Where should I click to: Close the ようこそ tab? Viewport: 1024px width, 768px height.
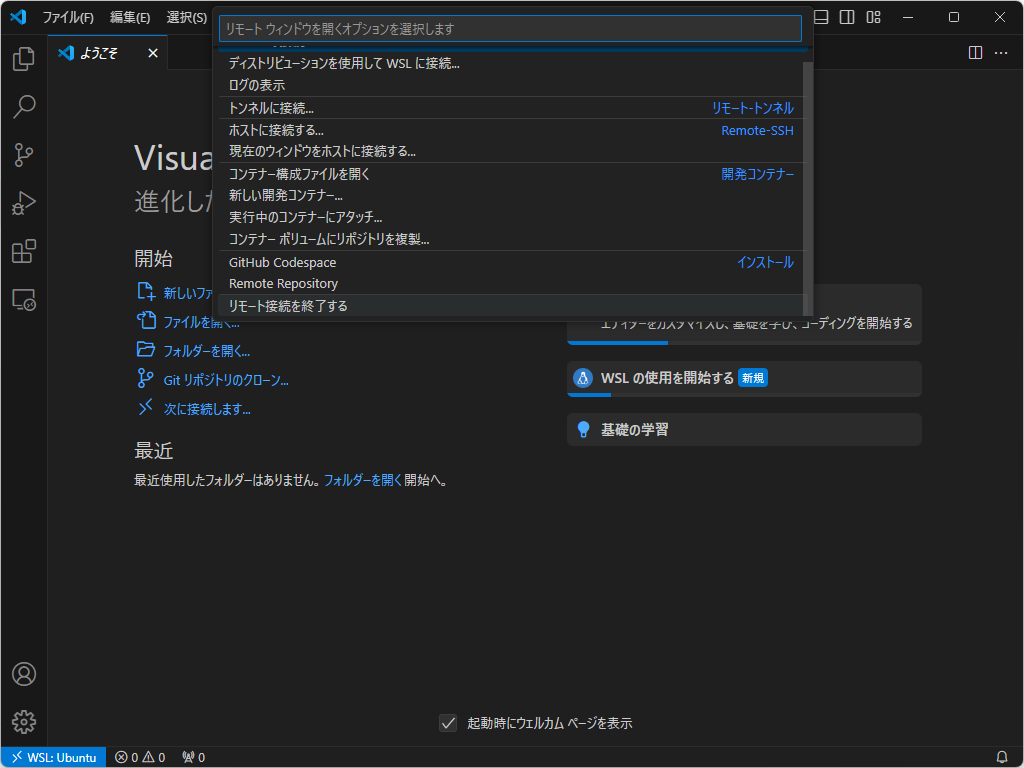click(153, 53)
